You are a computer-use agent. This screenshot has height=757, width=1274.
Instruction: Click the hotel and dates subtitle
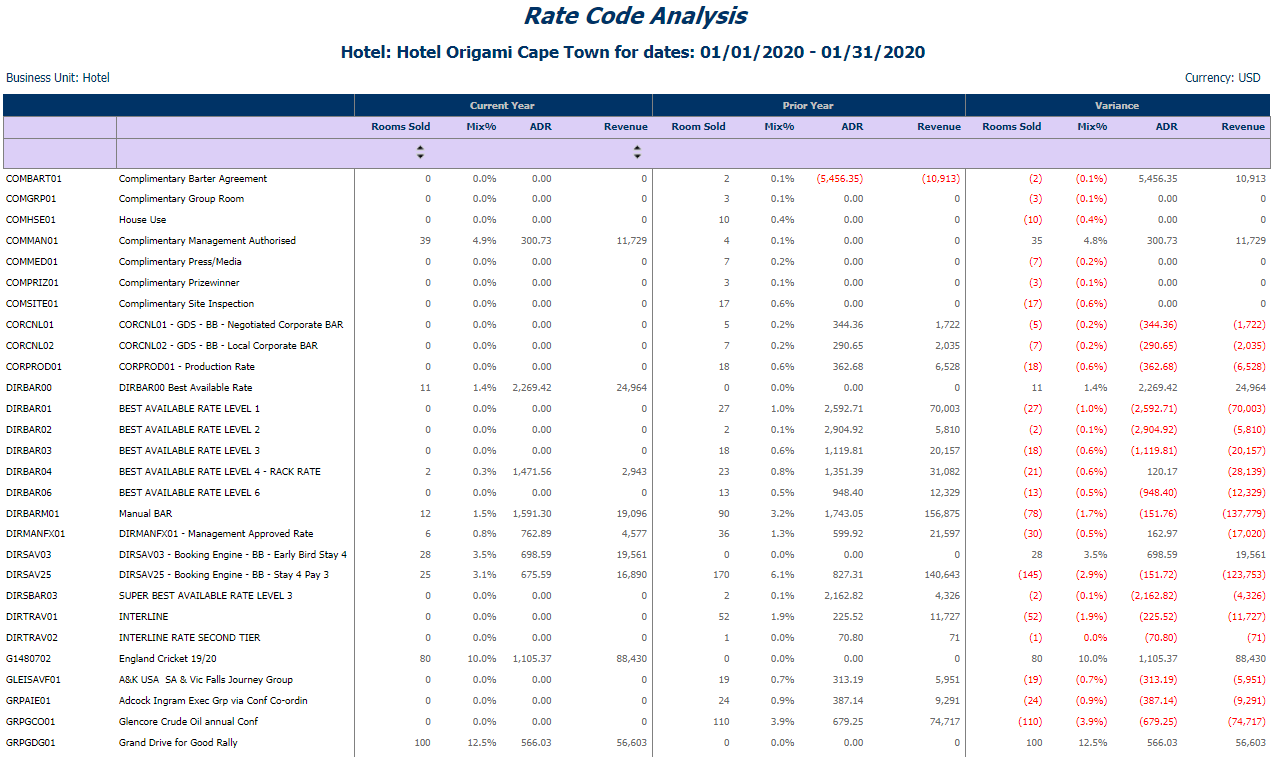tap(633, 52)
